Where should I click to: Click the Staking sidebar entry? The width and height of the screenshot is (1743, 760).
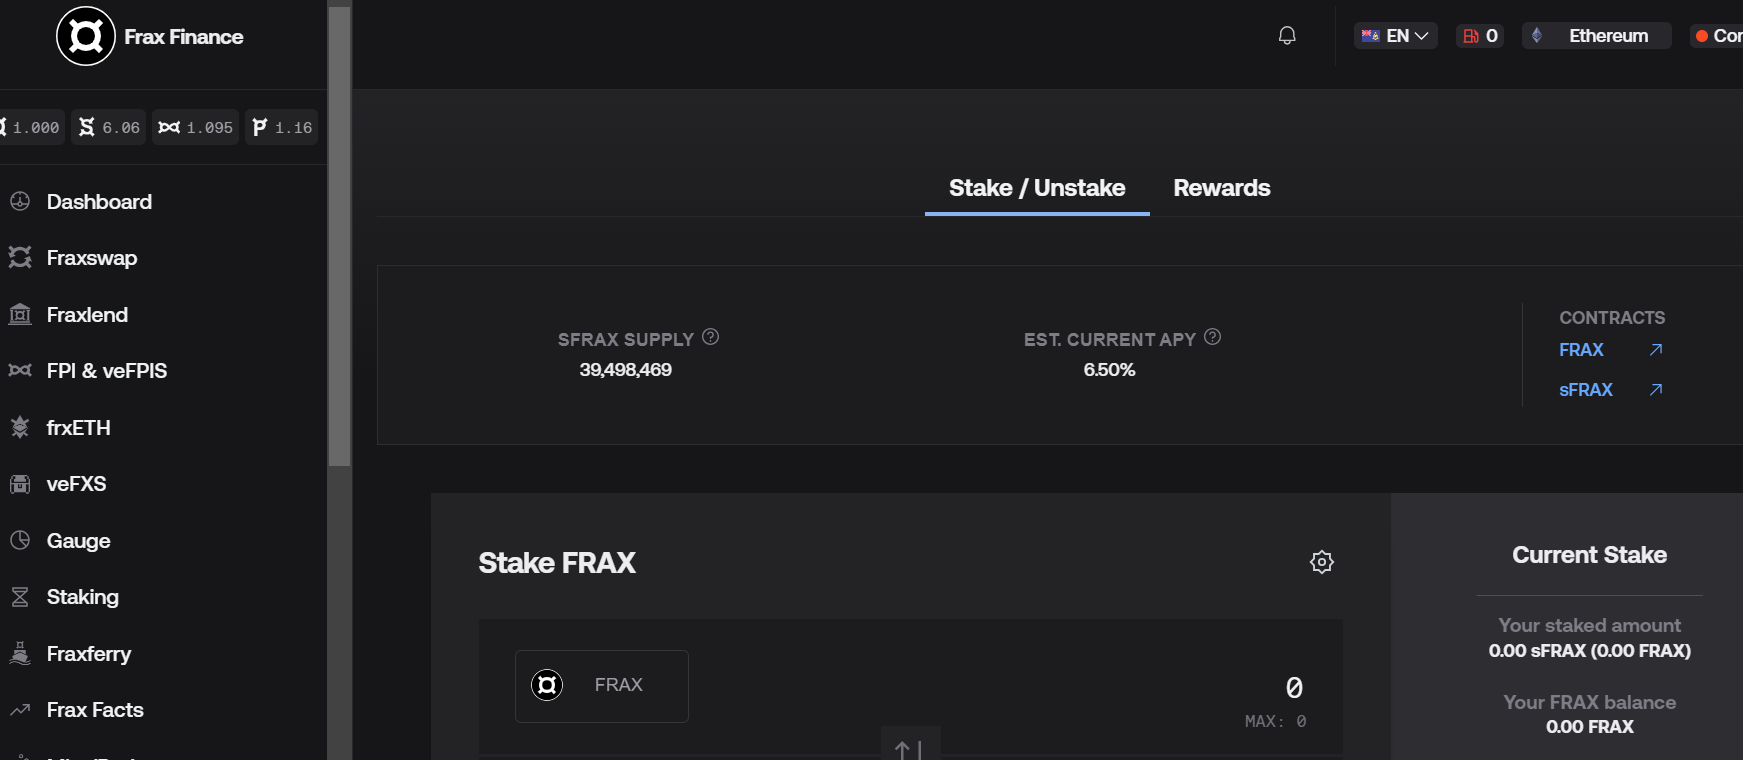tap(82, 596)
